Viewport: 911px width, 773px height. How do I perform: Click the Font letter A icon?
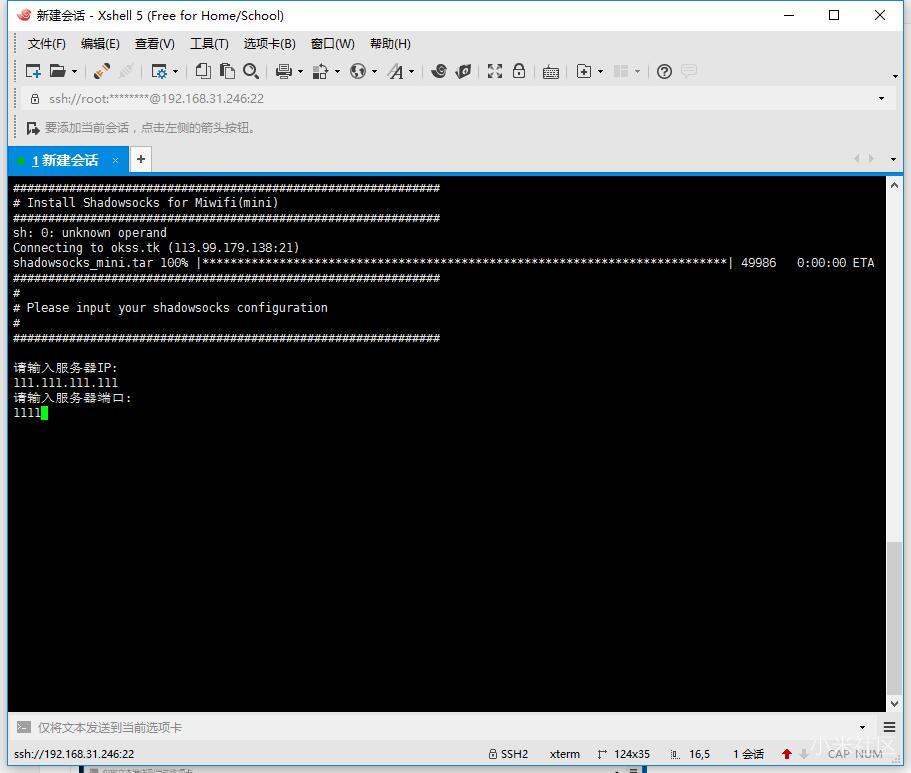click(x=396, y=71)
